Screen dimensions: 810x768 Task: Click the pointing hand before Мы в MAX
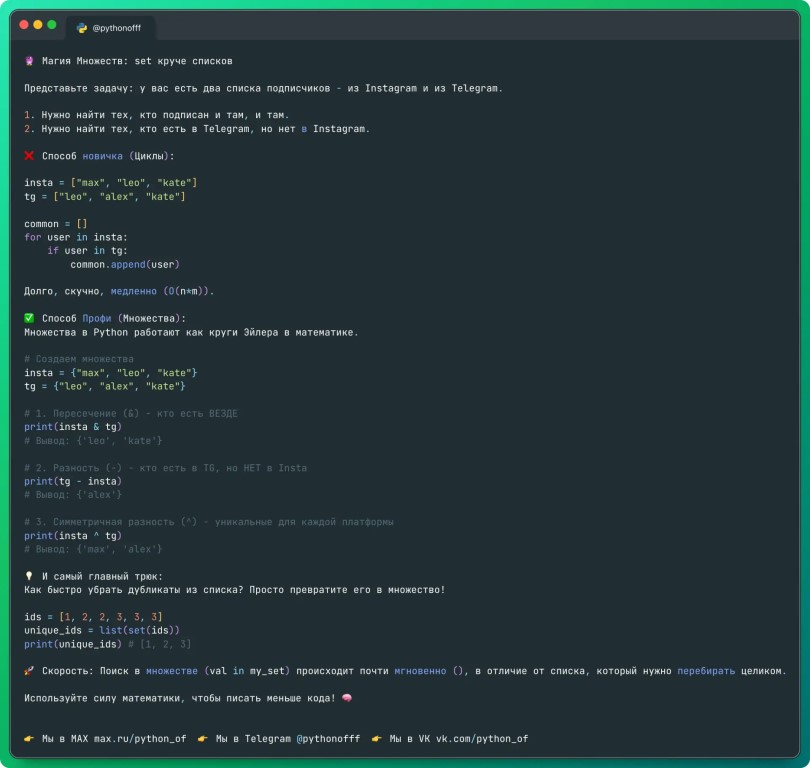30,739
